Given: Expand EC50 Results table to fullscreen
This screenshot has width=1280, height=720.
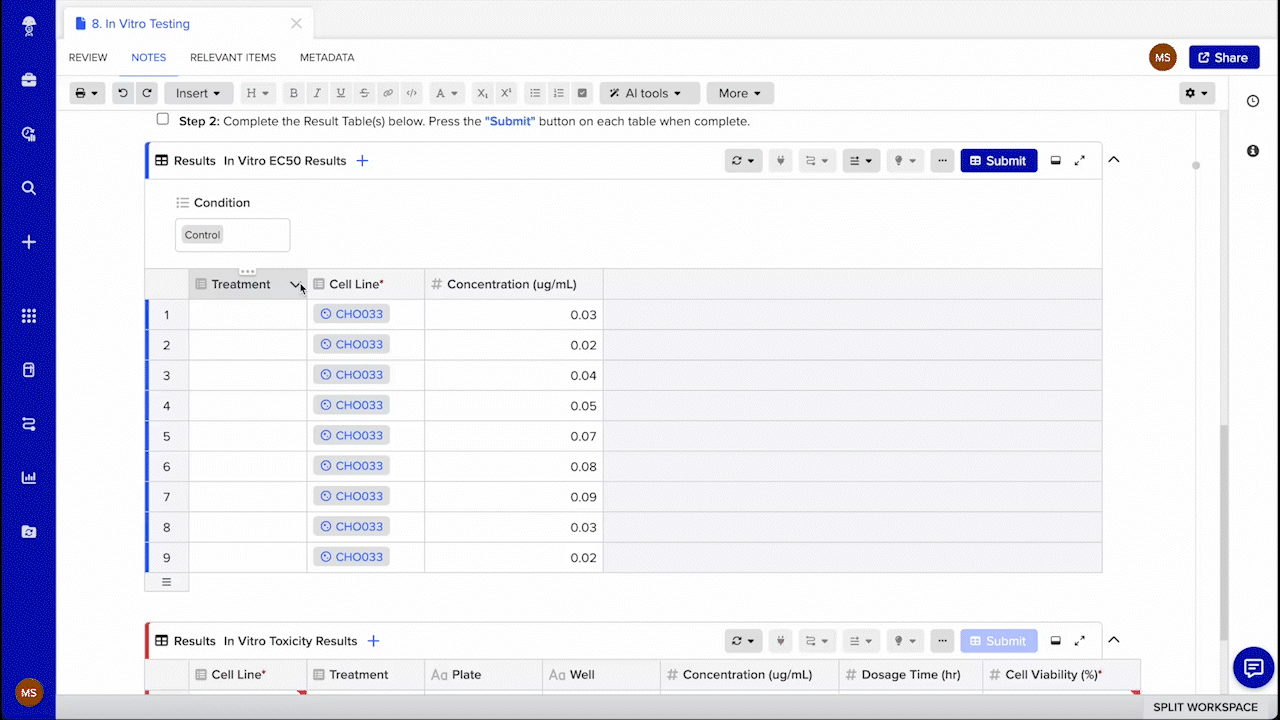Looking at the screenshot, I should point(1080,160).
